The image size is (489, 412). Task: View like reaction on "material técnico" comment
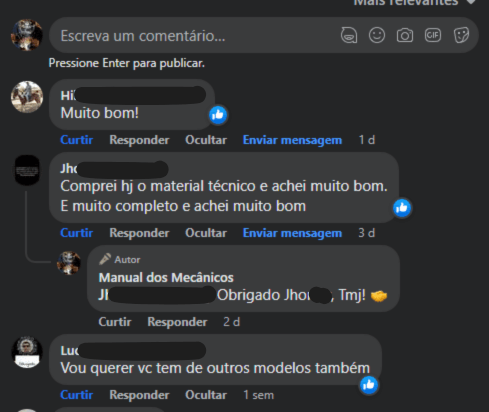[x=402, y=208]
